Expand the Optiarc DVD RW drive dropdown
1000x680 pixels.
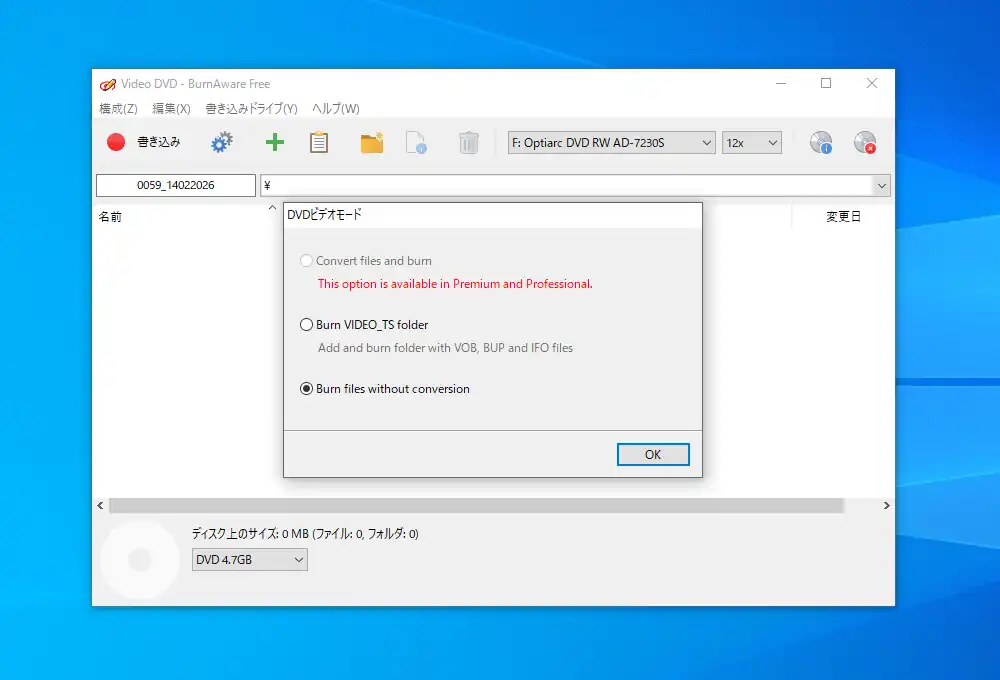(611, 143)
